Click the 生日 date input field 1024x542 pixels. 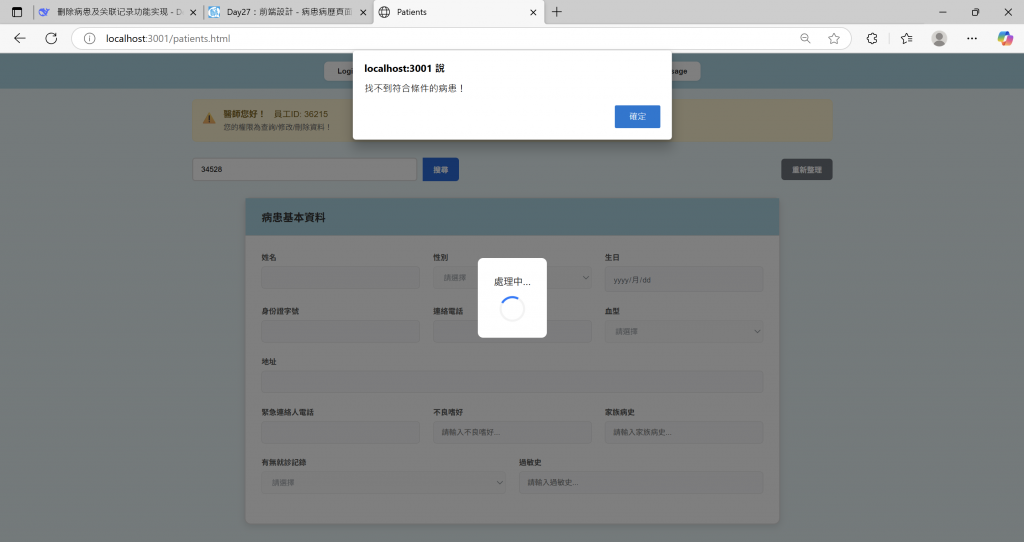(x=684, y=279)
